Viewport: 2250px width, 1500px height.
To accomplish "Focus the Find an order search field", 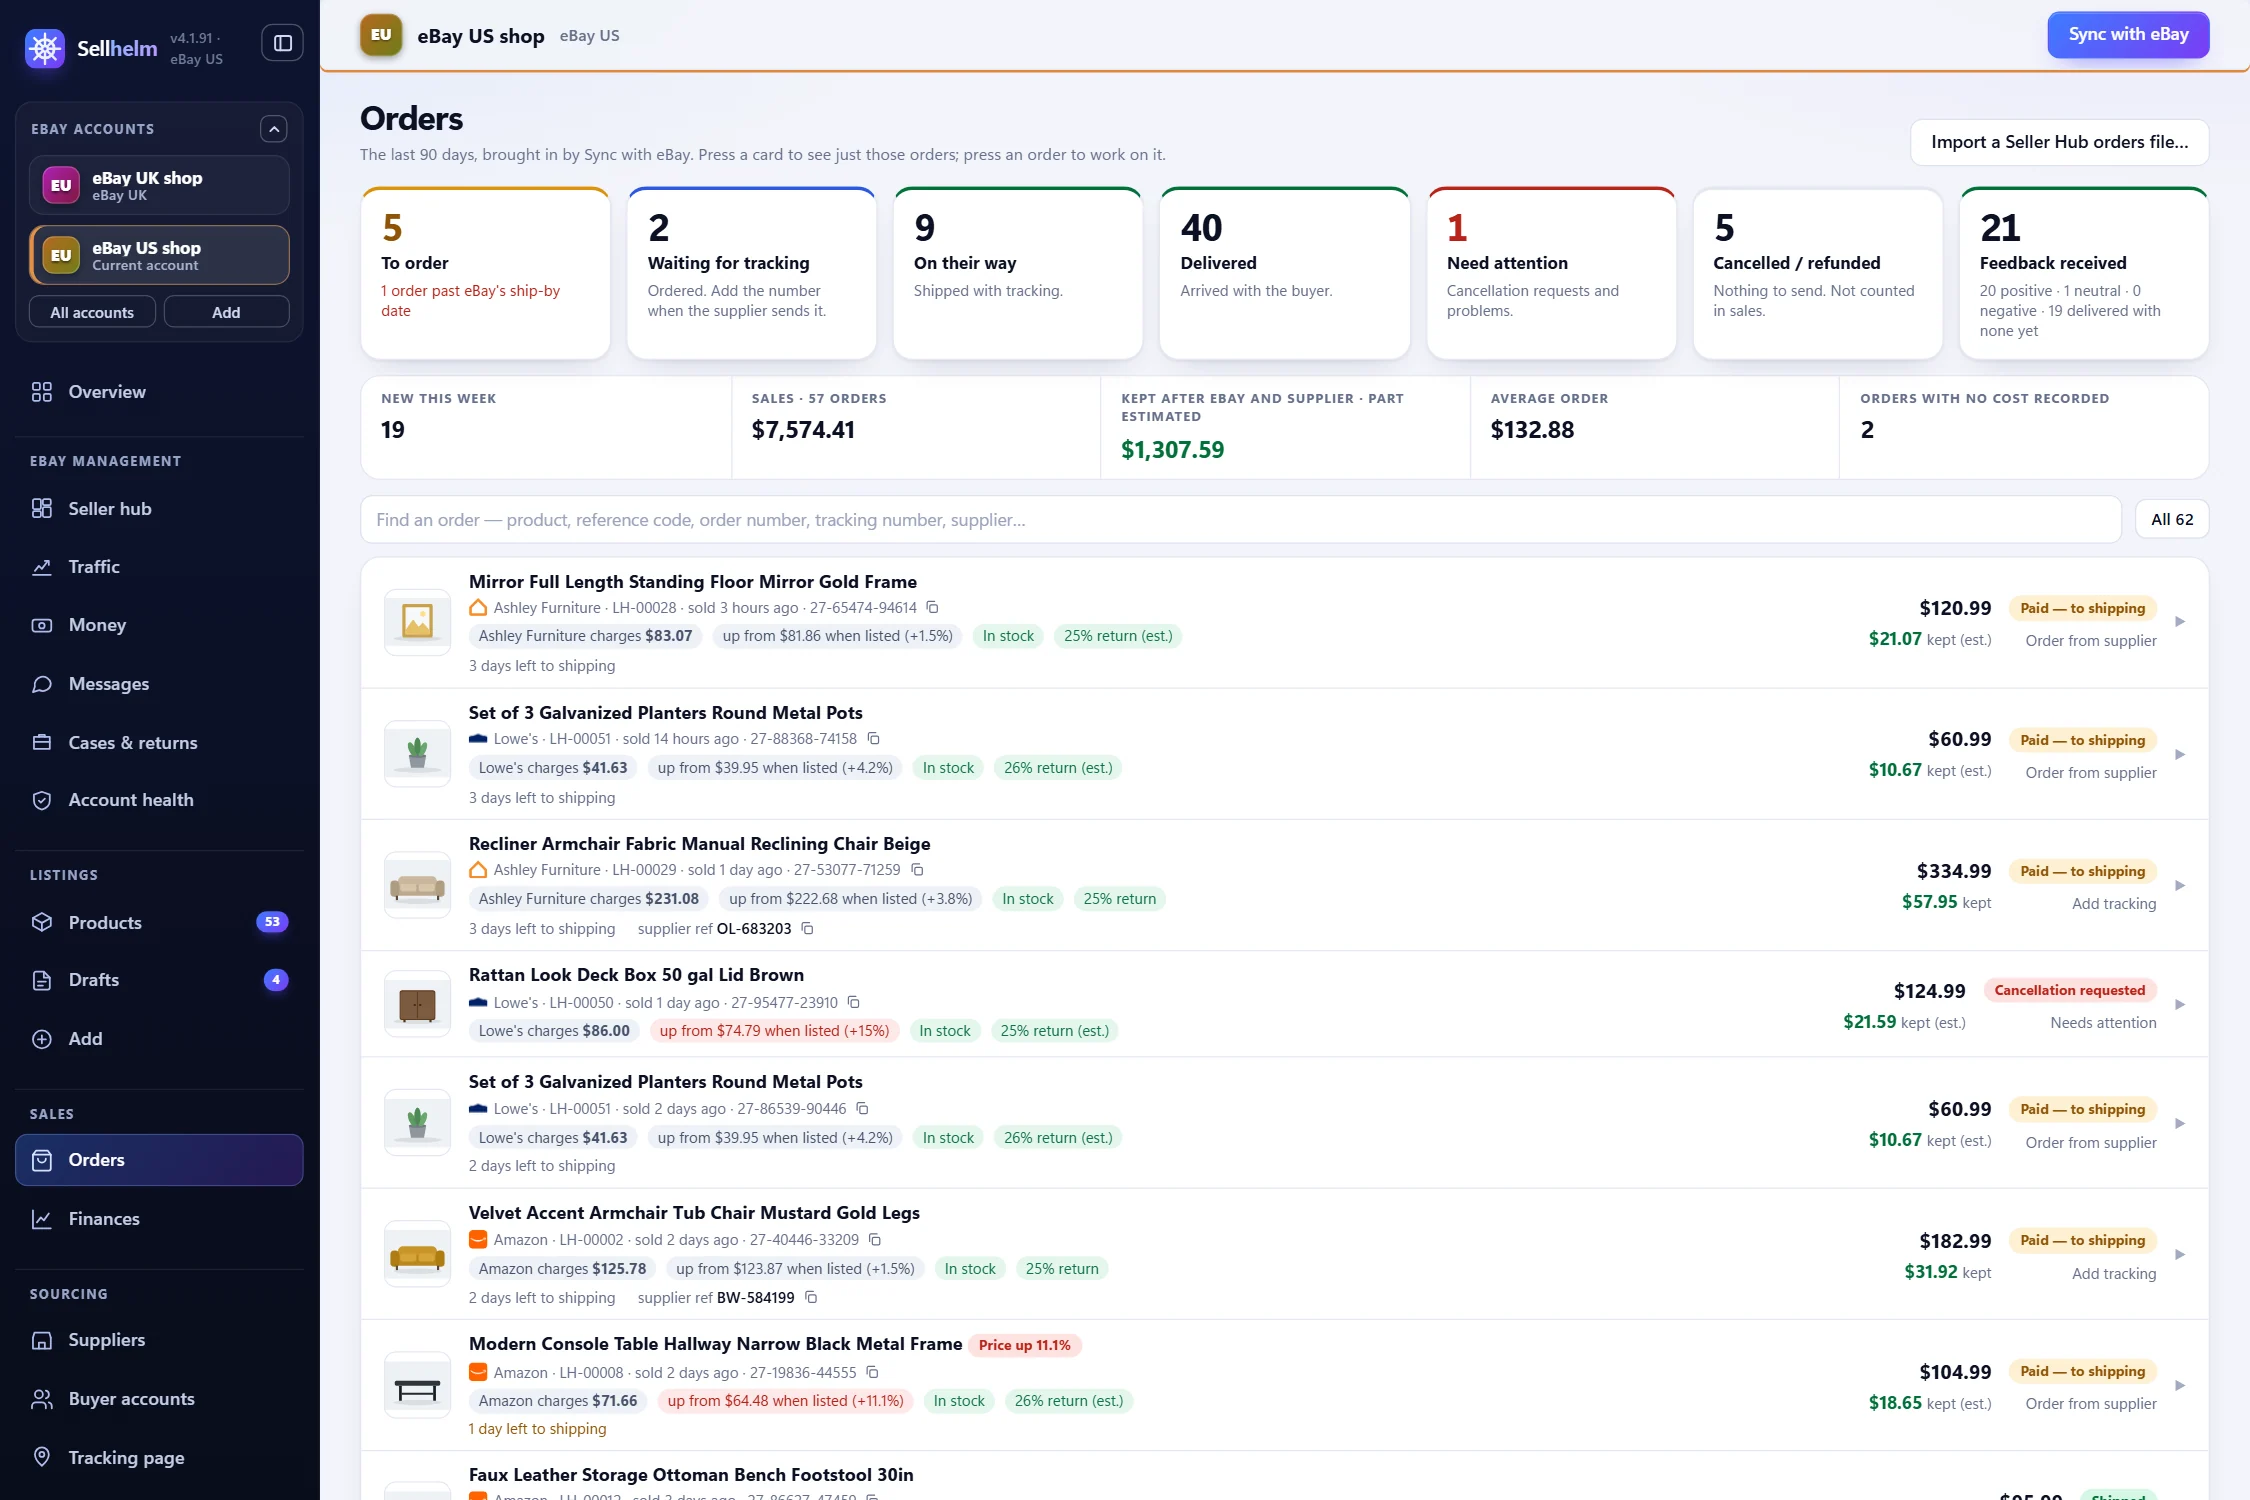I will pyautogui.click(x=1241, y=520).
